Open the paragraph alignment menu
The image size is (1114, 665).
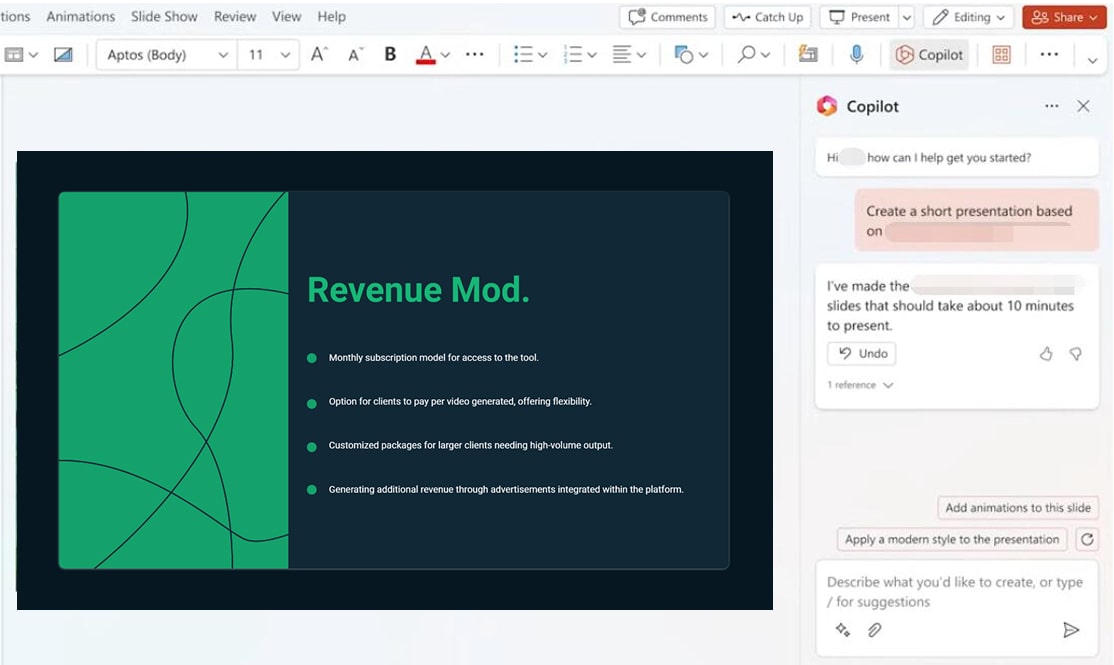pos(629,55)
